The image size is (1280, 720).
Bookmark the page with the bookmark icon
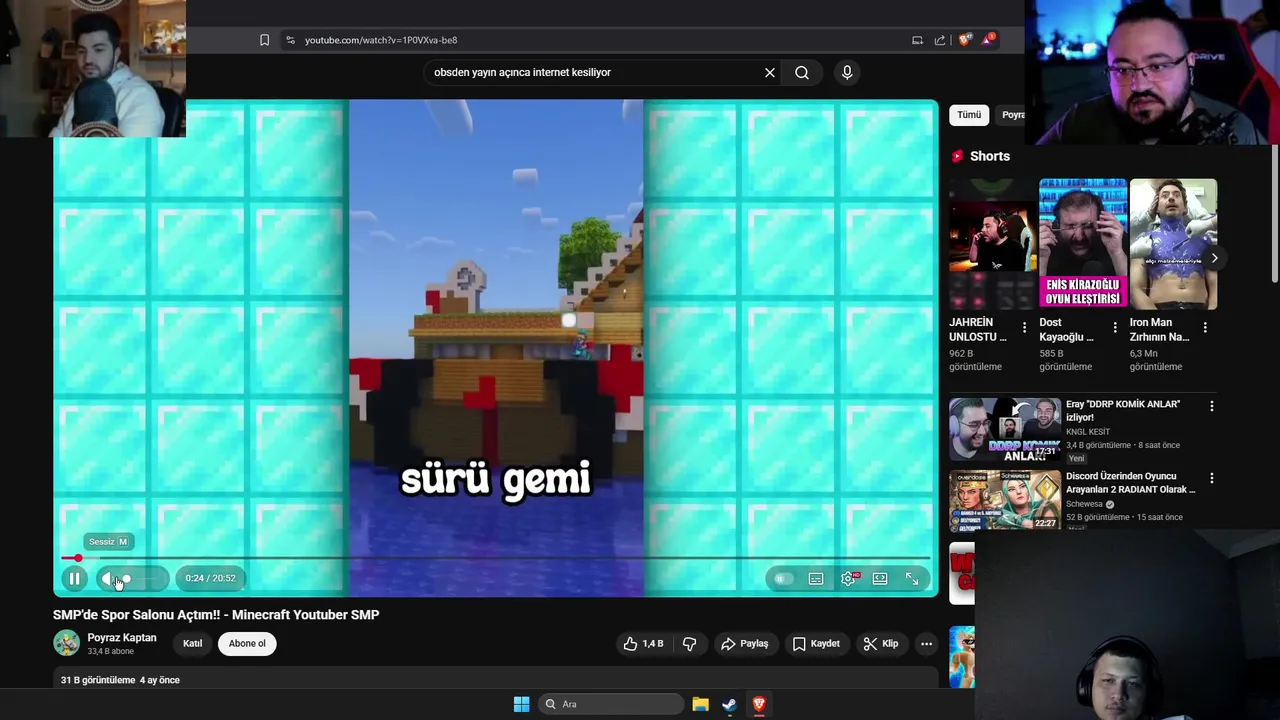coord(264,40)
